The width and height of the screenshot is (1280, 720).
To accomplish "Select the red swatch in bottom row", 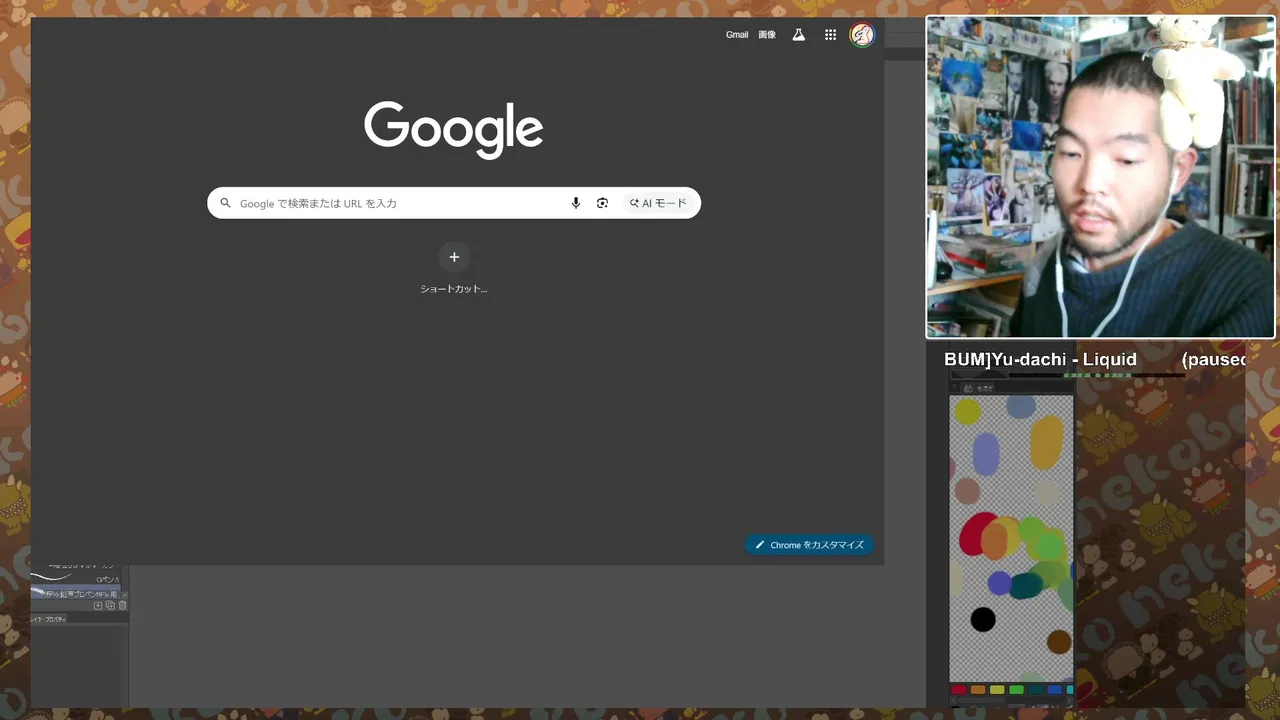I will 959,690.
